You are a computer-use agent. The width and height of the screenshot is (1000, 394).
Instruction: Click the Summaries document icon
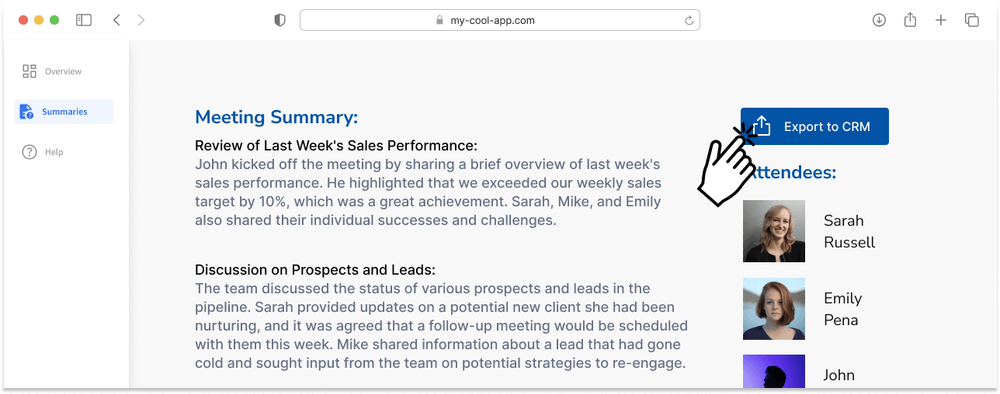(x=26, y=112)
